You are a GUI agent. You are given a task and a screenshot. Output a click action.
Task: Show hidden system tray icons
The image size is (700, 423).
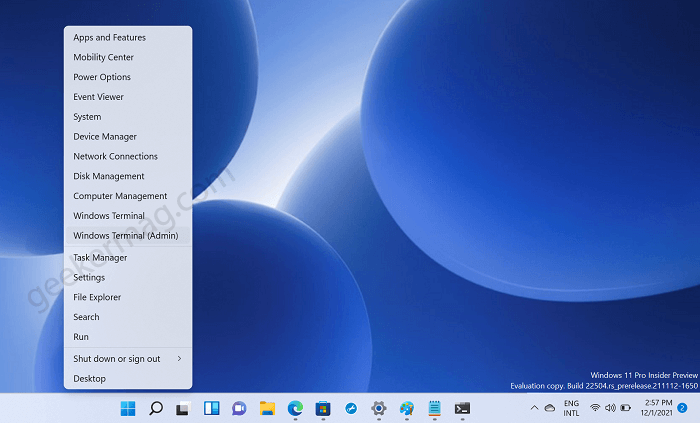534,408
